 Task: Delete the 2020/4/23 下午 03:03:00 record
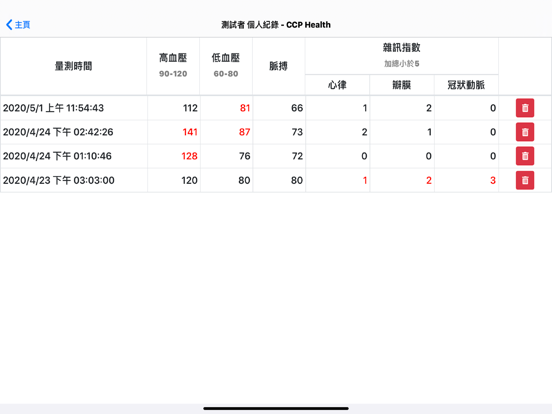pyautogui.click(x=525, y=180)
